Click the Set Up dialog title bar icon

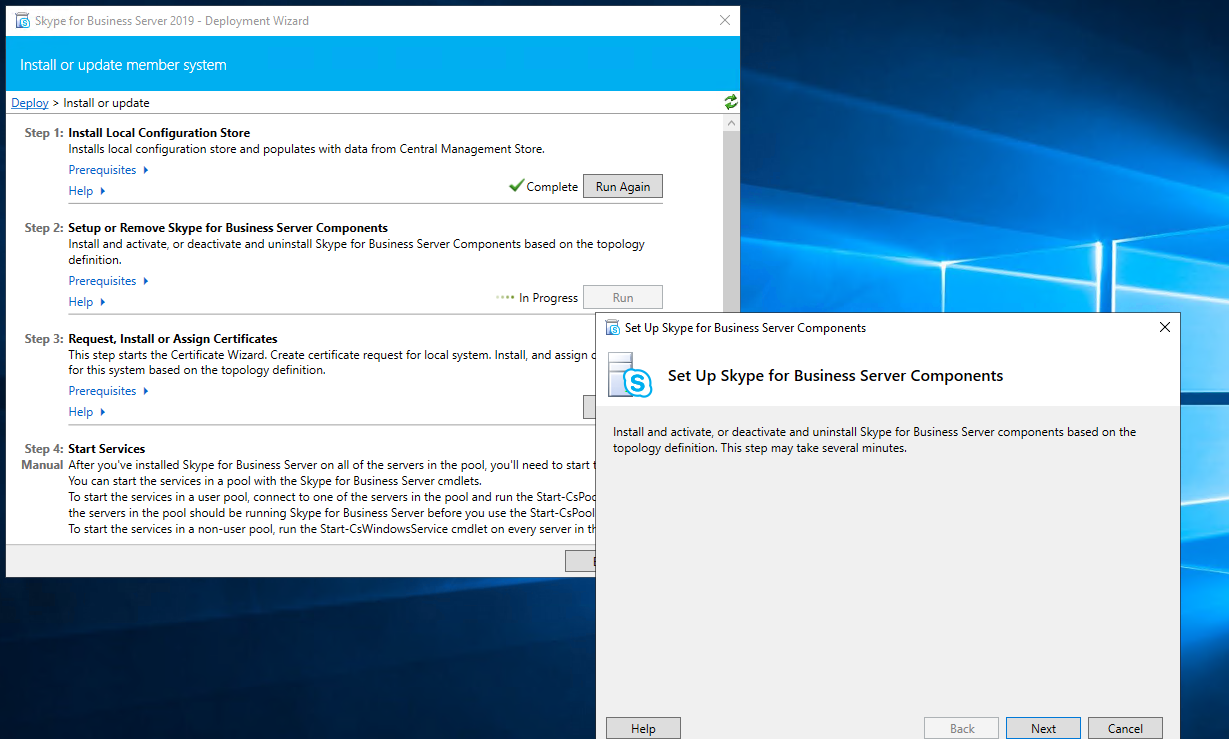[x=613, y=328]
